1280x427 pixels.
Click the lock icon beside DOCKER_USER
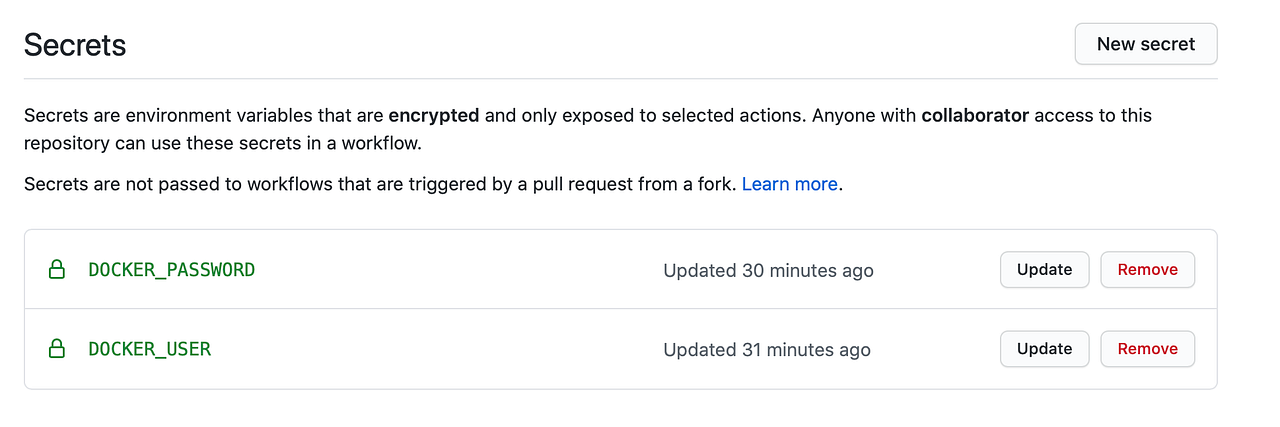point(57,349)
